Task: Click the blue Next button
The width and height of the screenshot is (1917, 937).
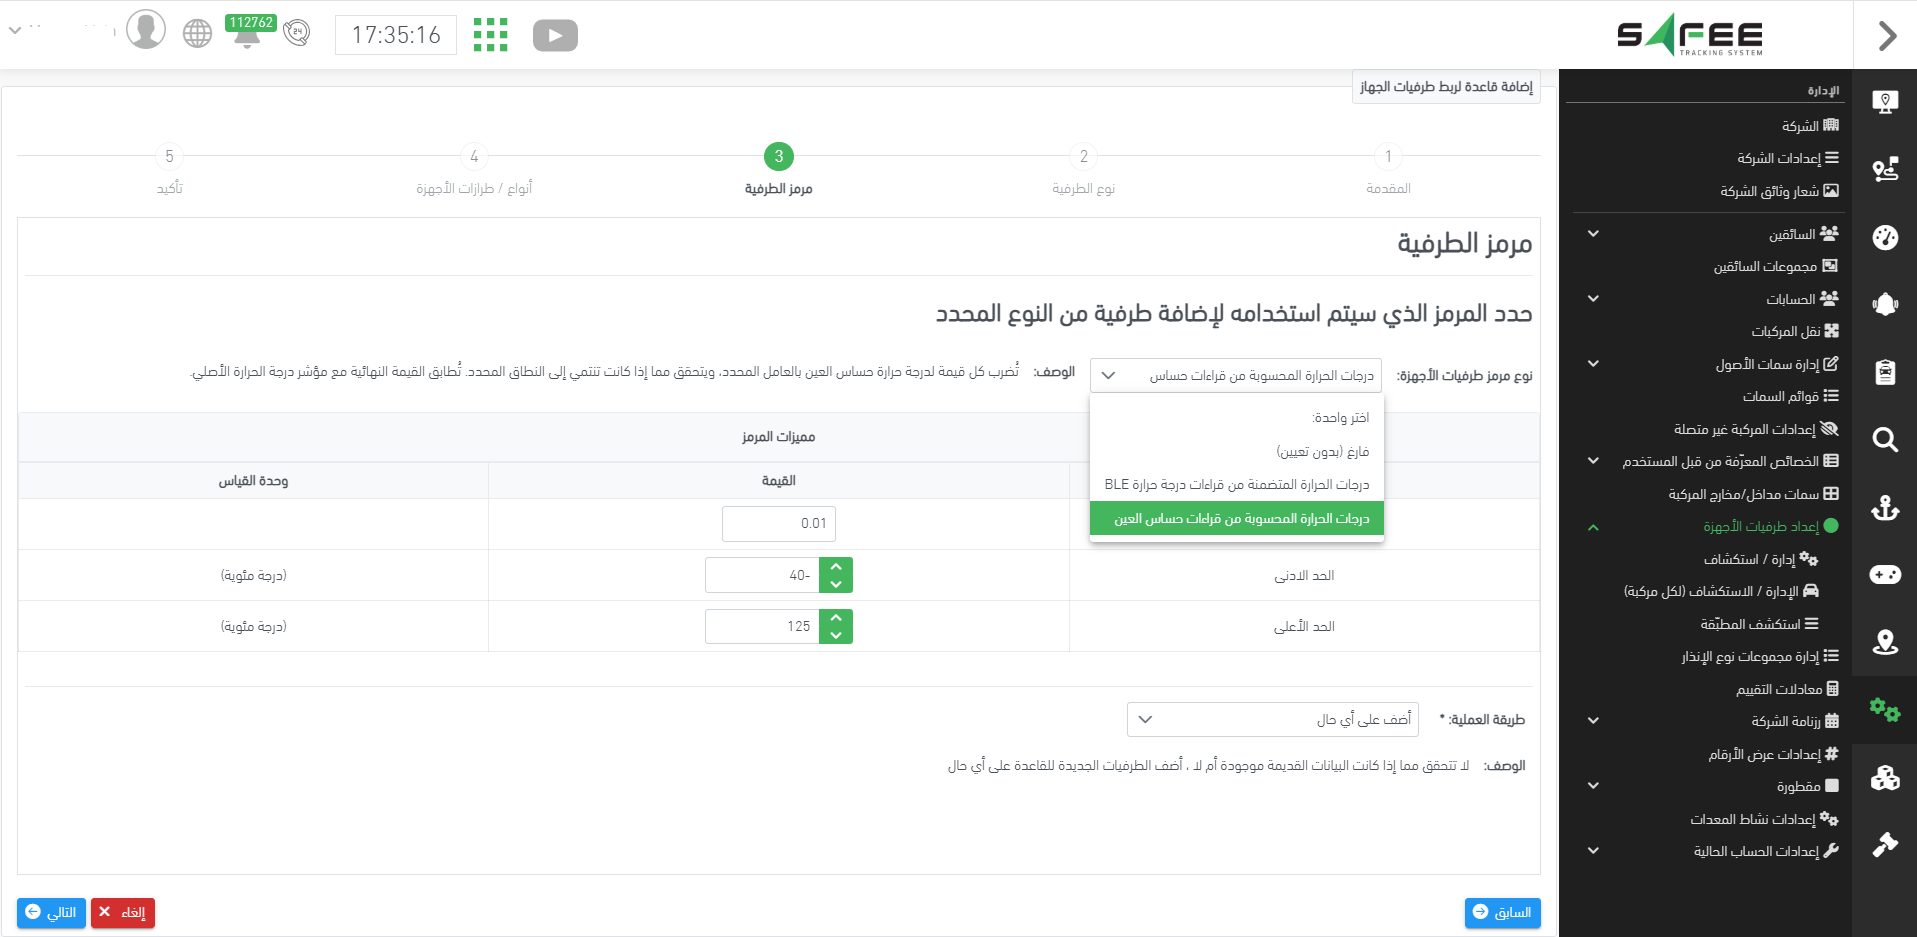Action: pos(51,913)
